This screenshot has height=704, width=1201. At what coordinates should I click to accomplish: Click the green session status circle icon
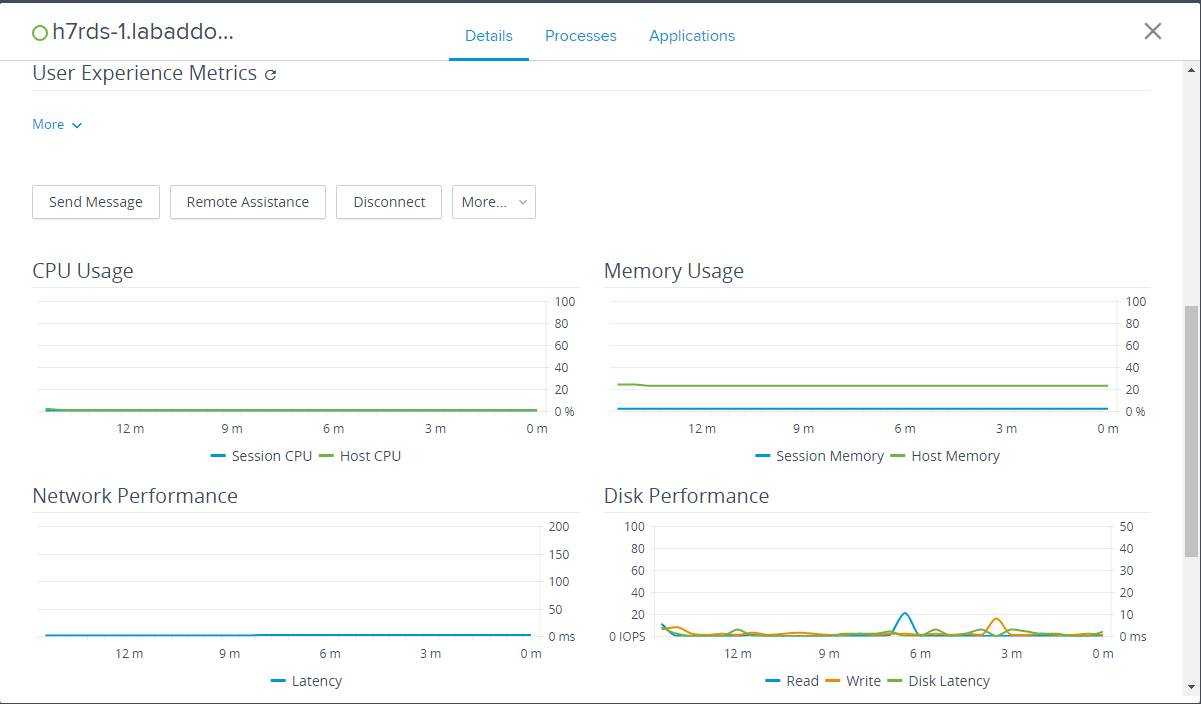[40, 33]
